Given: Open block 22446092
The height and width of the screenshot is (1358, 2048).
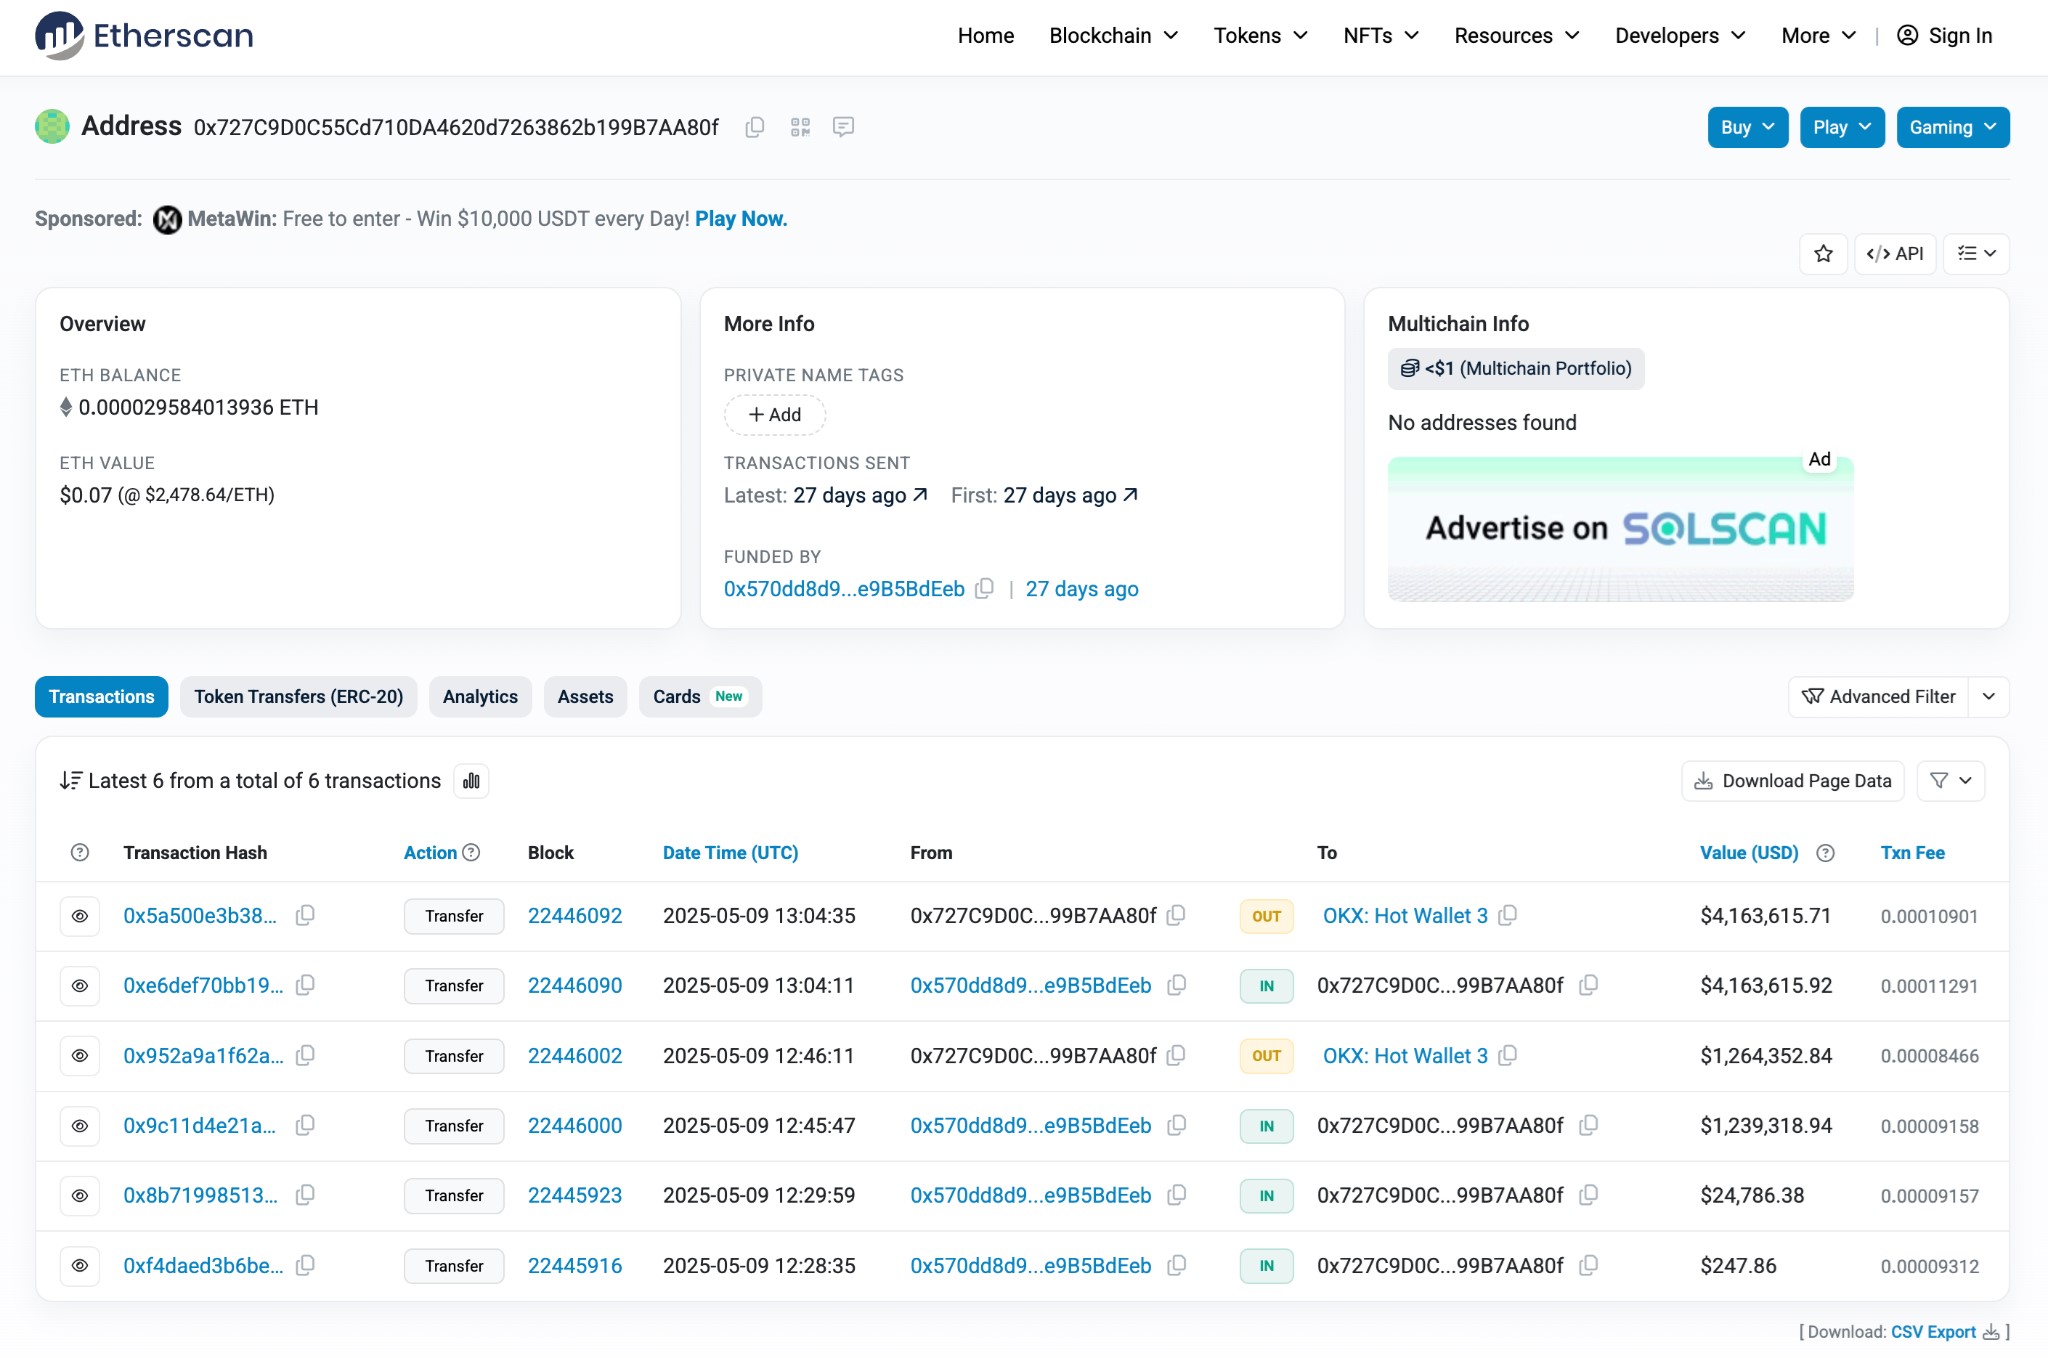Looking at the screenshot, I should click(575, 916).
